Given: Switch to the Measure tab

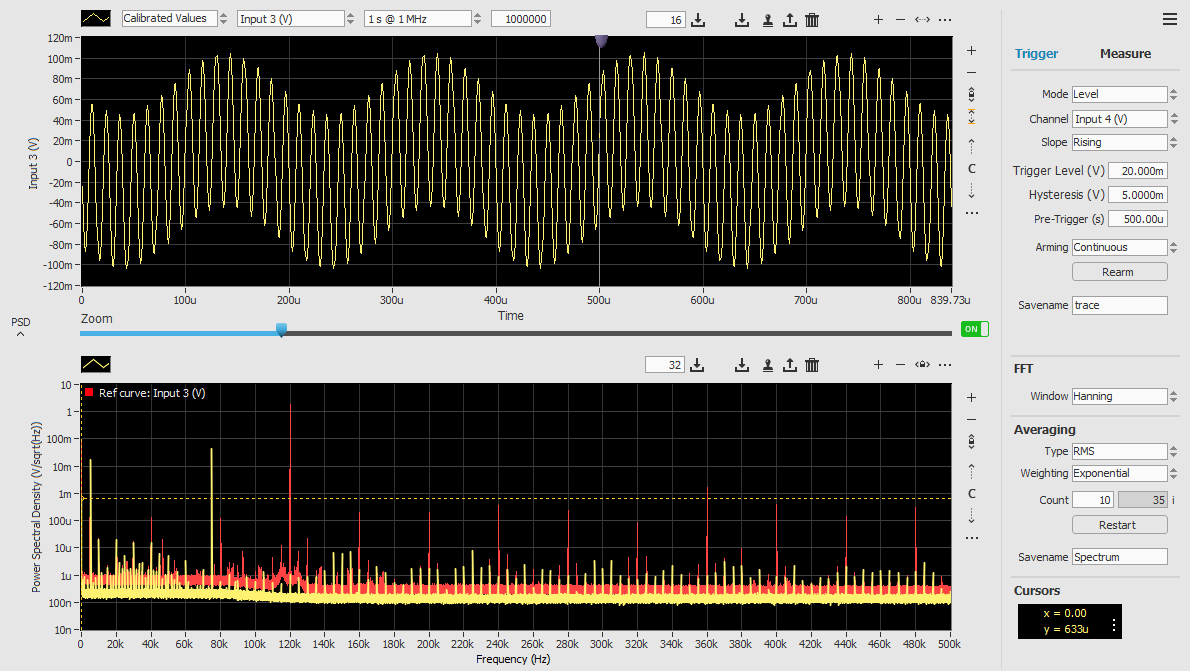Looking at the screenshot, I should tap(1124, 53).
